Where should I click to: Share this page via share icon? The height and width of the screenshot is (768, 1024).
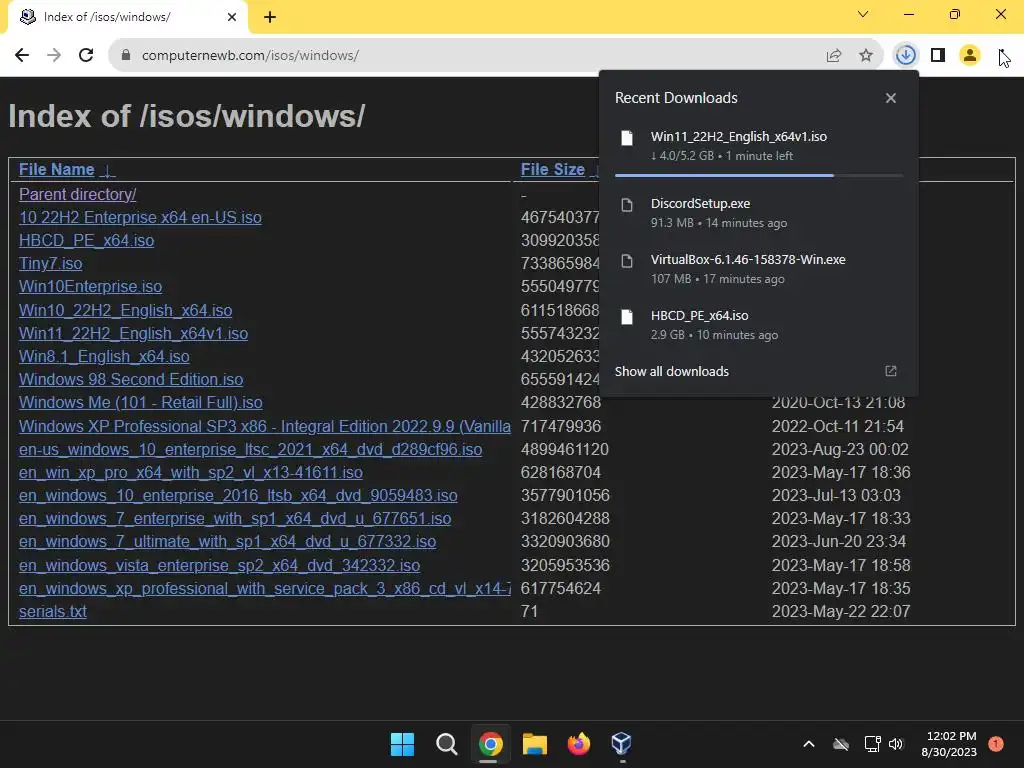tap(834, 56)
